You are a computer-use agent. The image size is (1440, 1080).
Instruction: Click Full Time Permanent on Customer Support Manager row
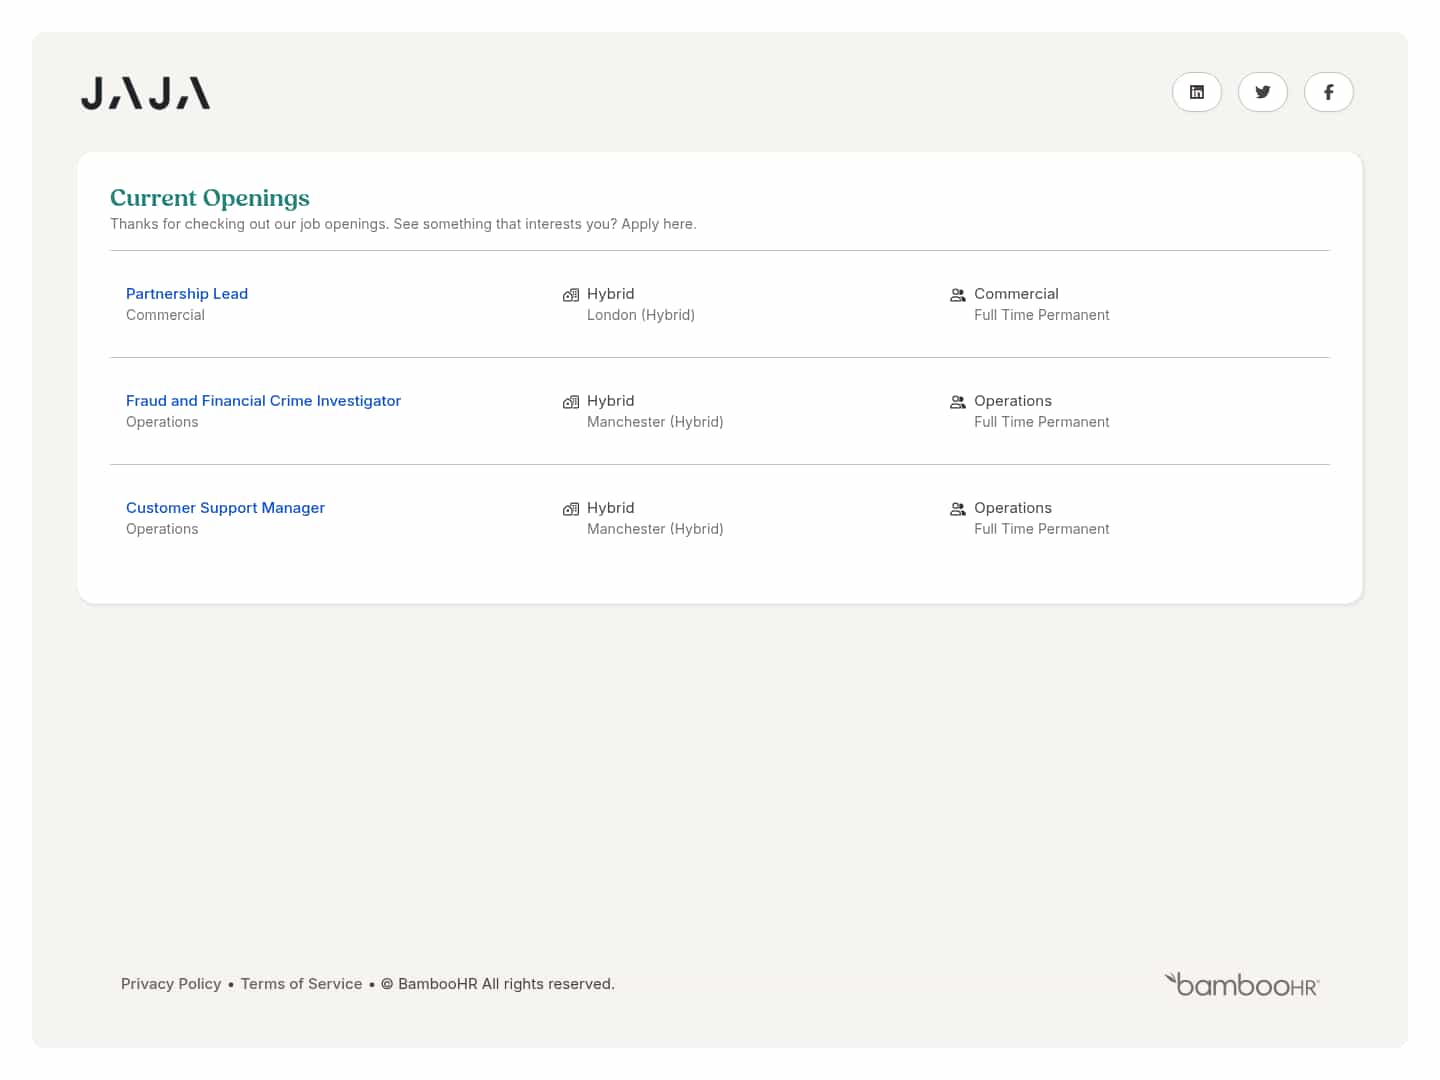1042,528
